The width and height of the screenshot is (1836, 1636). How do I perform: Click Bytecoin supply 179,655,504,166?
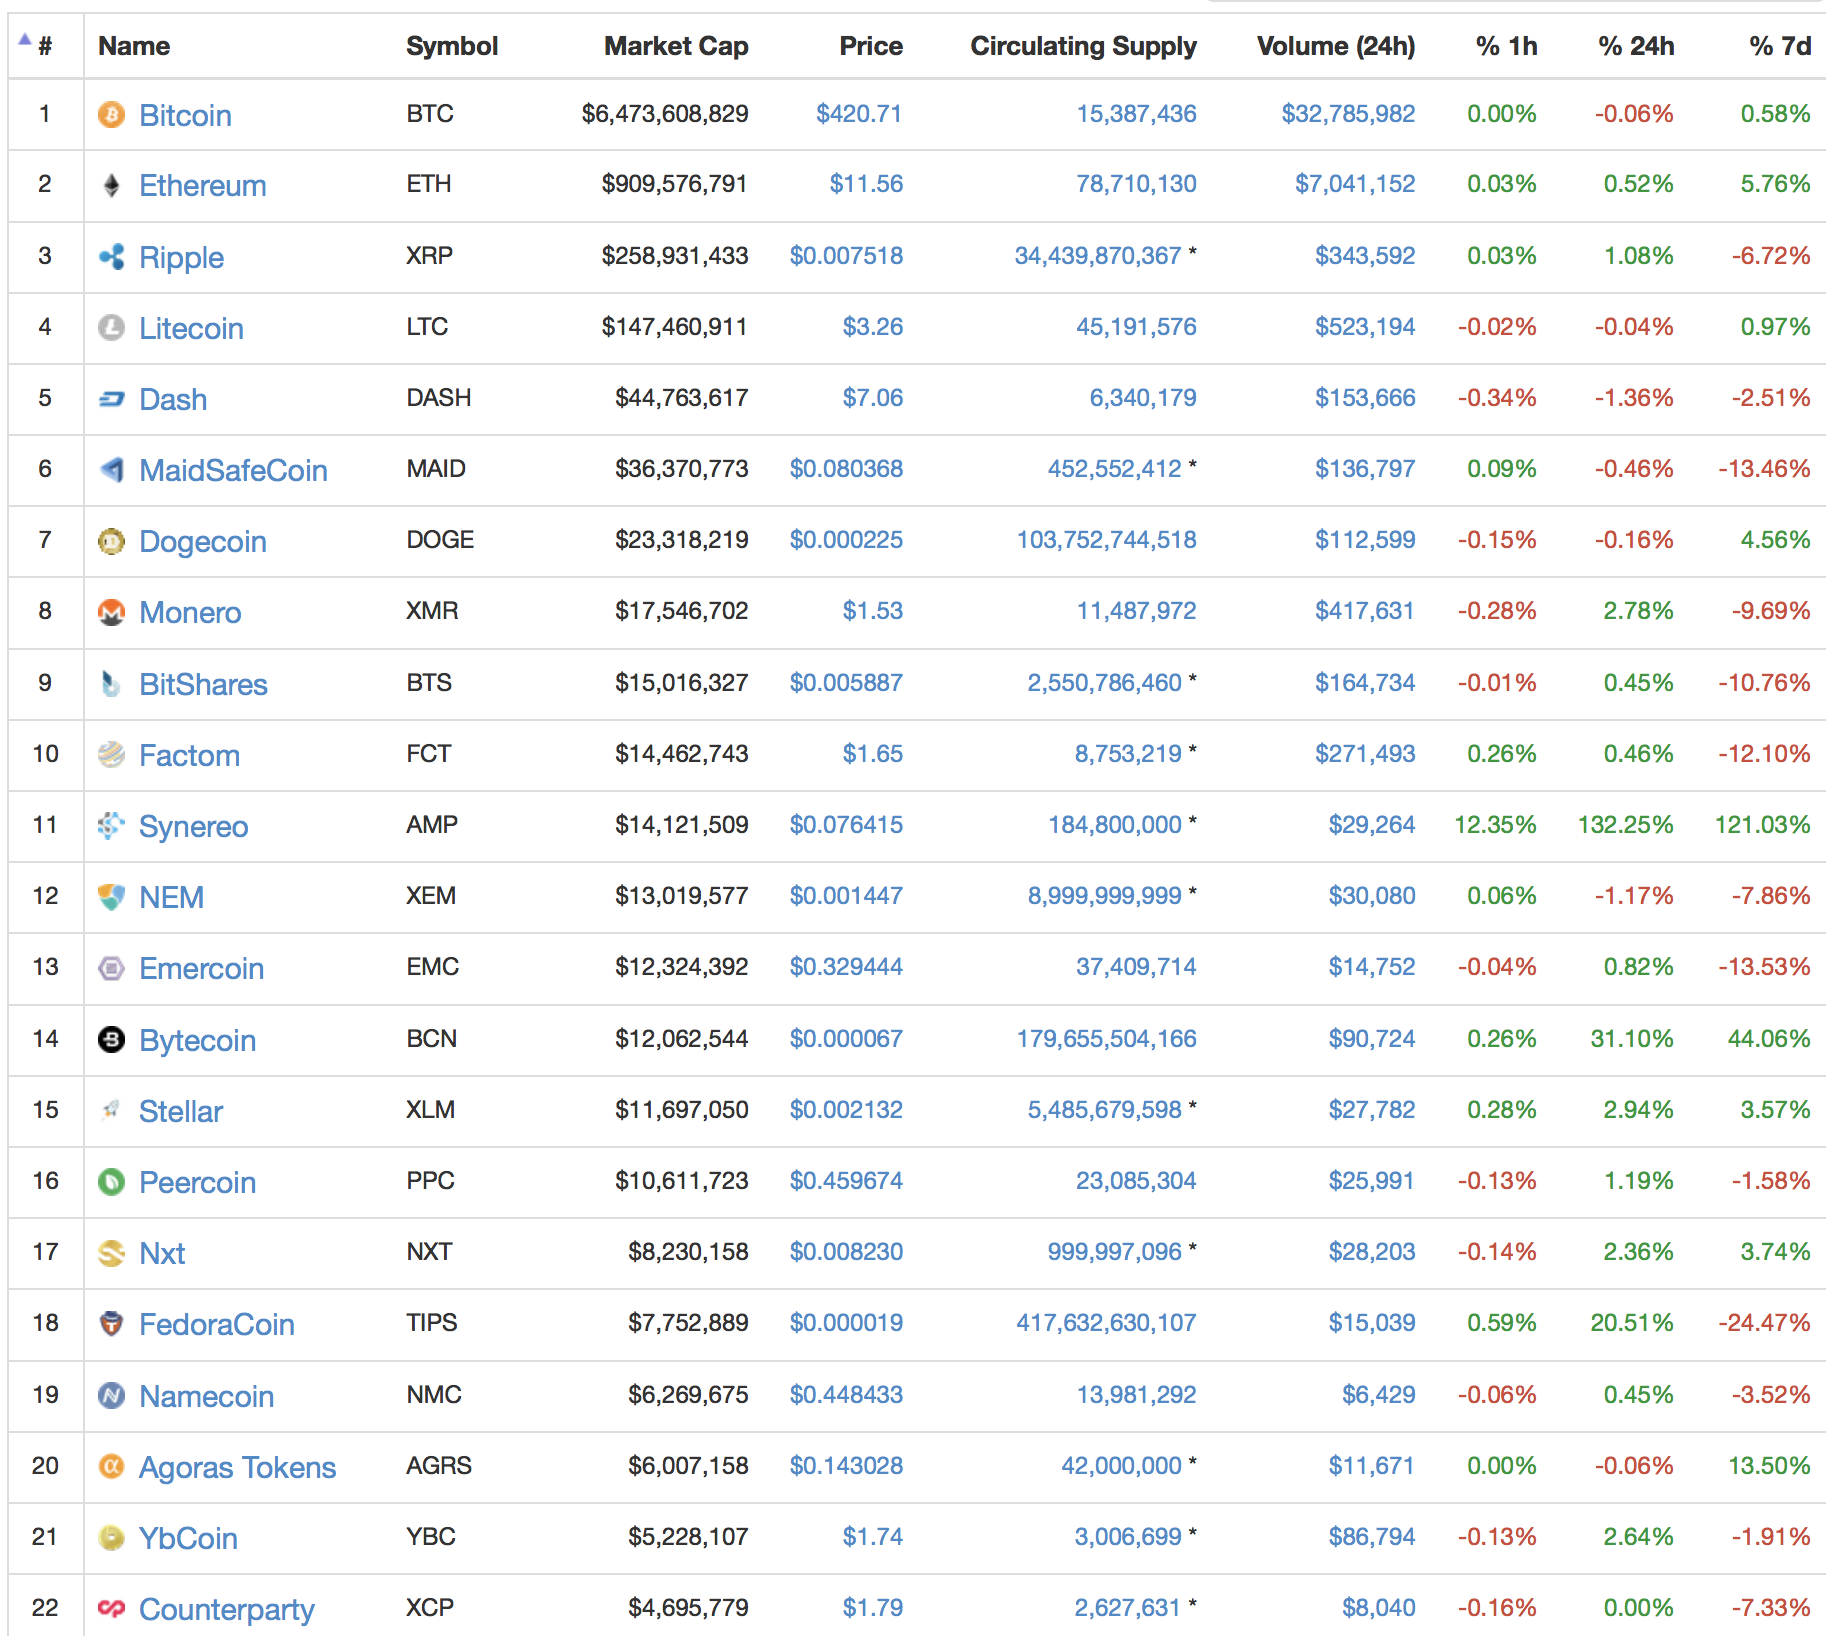[x=1107, y=1038]
